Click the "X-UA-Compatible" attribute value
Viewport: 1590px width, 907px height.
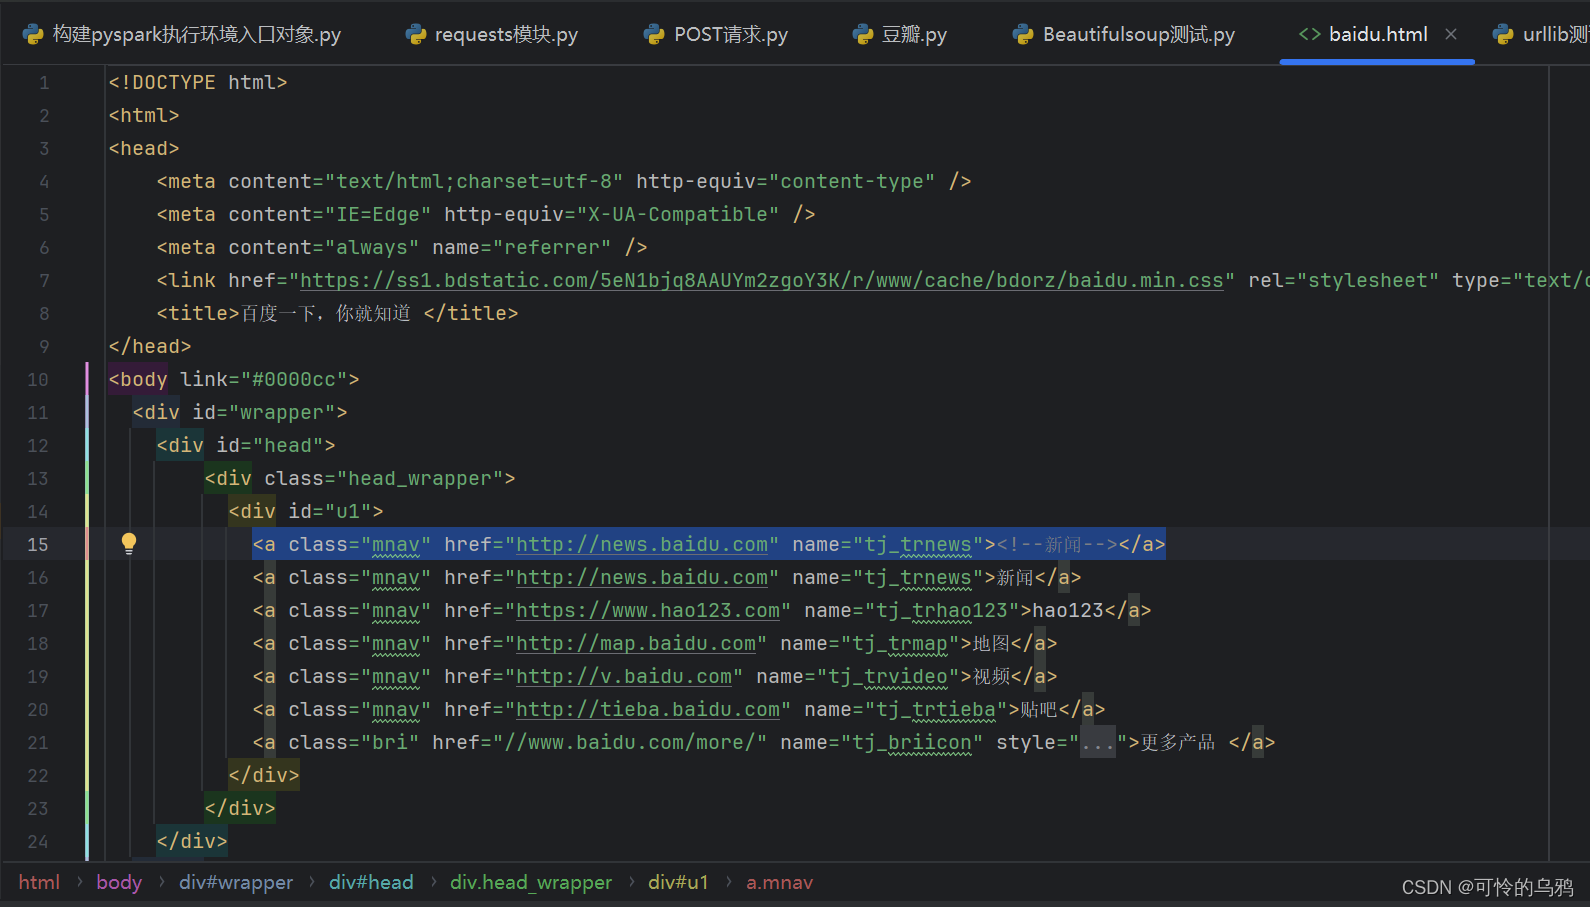pos(678,214)
